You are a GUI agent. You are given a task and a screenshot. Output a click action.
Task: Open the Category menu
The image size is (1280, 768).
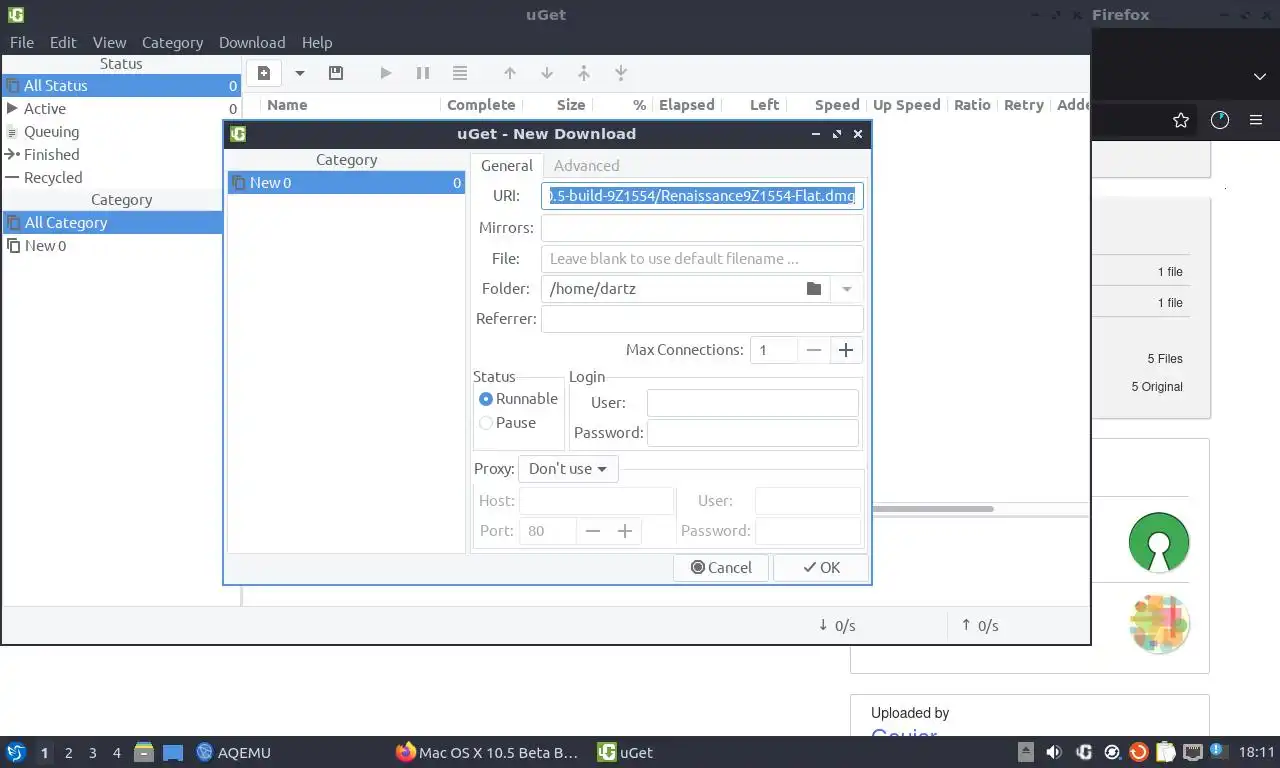172,43
